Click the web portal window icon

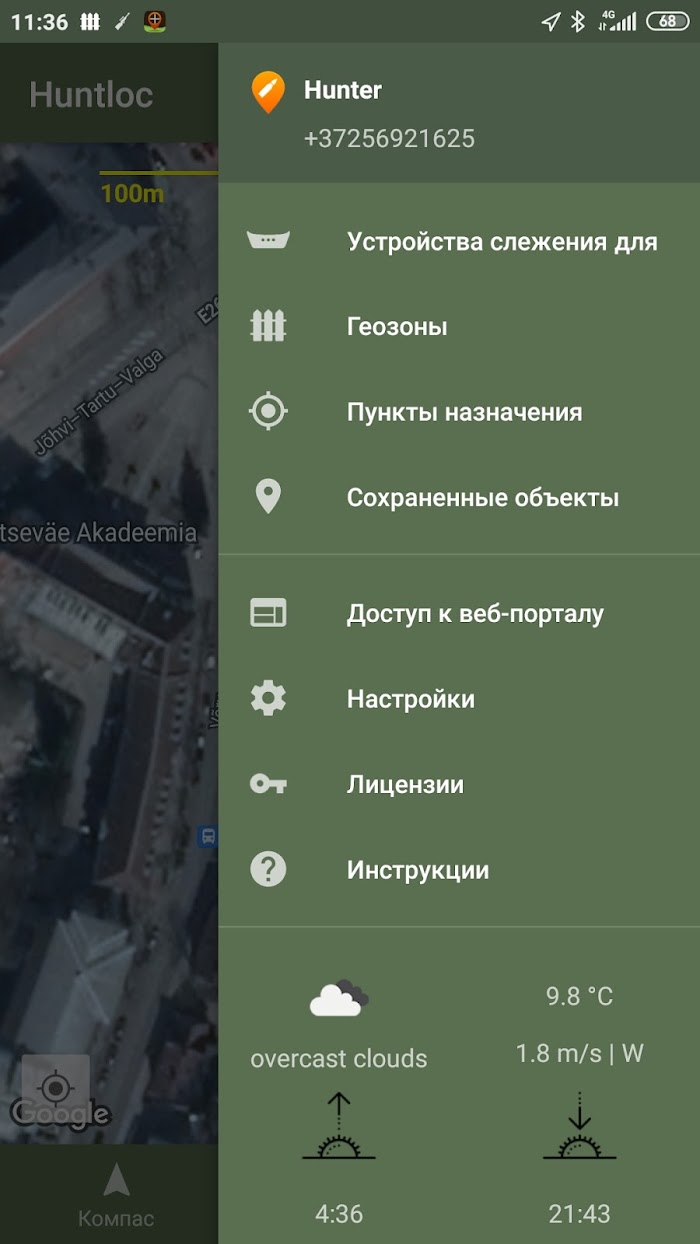pyautogui.click(x=268, y=613)
